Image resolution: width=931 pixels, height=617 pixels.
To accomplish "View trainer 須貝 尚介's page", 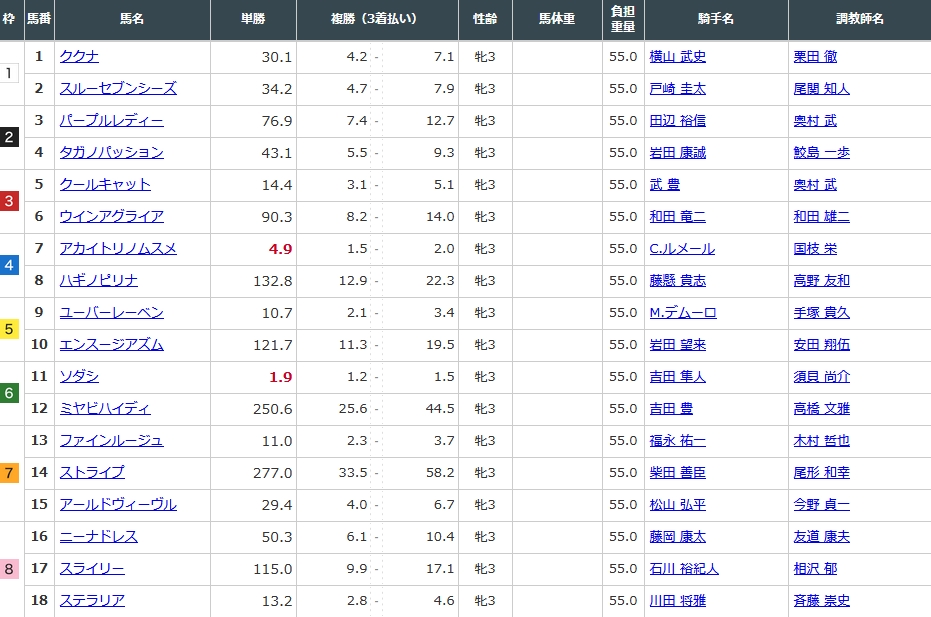I will [x=819, y=377].
